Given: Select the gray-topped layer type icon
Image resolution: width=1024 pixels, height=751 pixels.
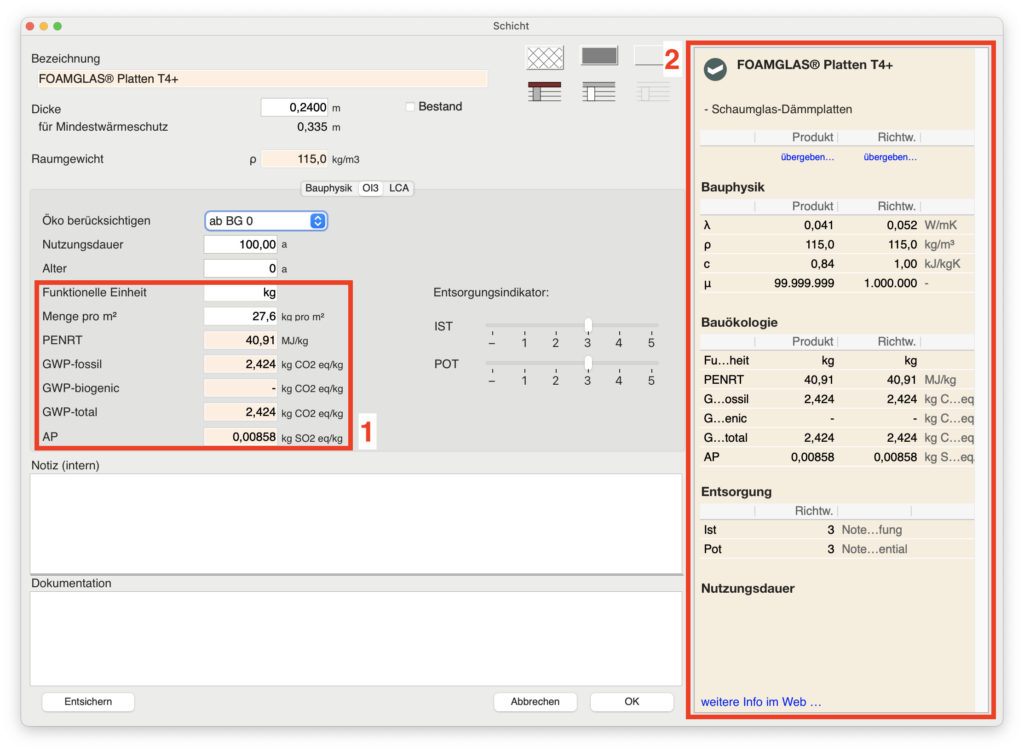Looking at the screenshot, I should [599, 92].
